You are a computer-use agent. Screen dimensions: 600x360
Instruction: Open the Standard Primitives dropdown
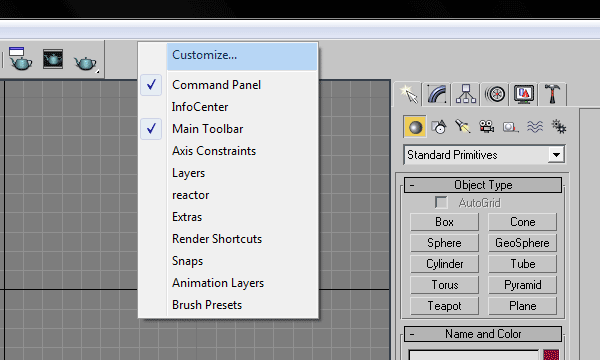click(484, 155)
